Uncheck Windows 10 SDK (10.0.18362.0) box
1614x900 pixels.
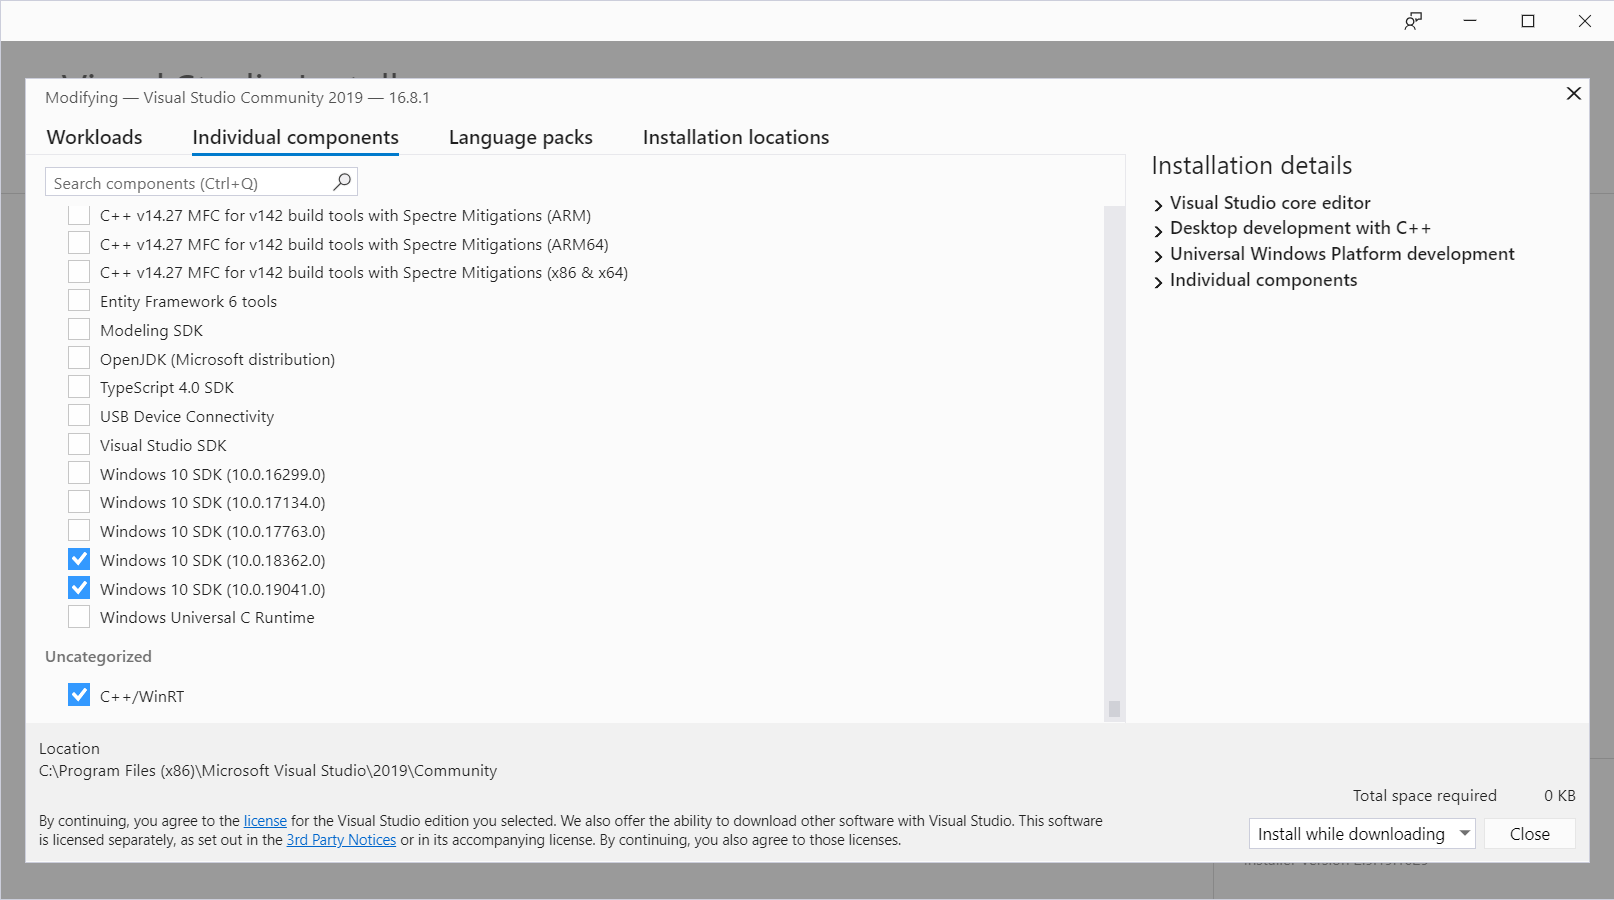pyautogui.click(x=79, y=560)
